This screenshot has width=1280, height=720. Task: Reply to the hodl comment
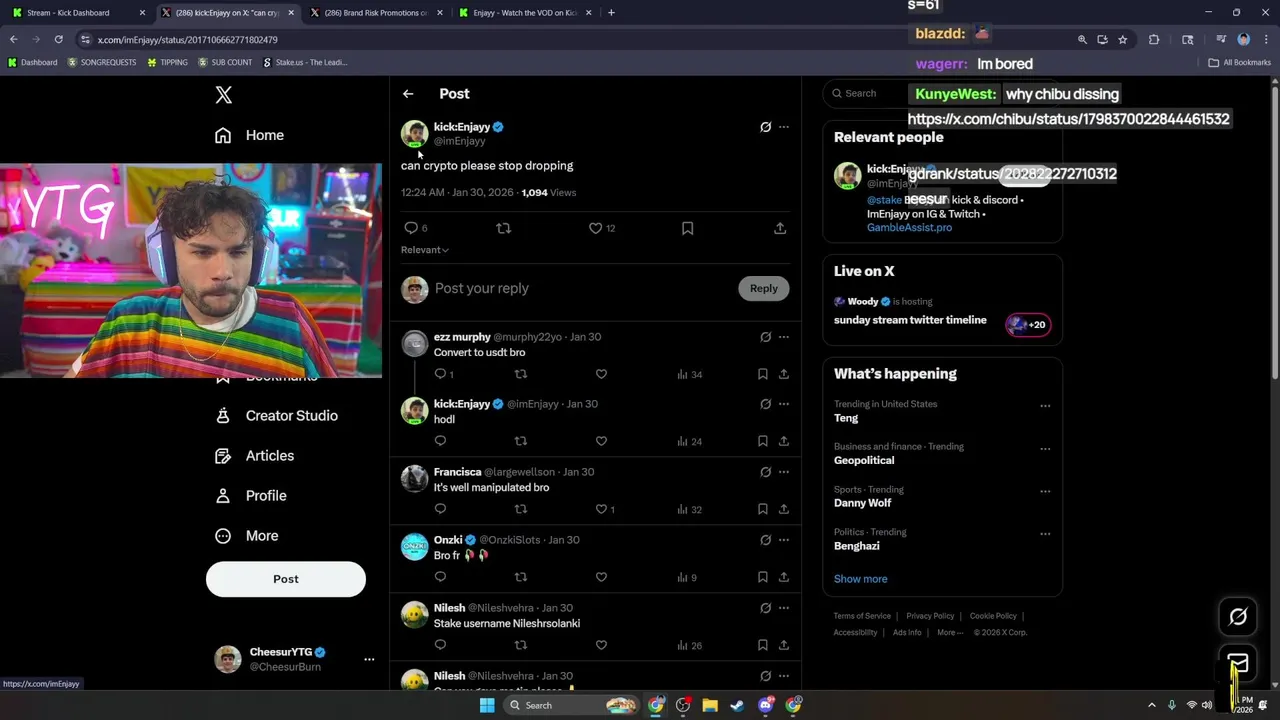(x=440, y=441)
